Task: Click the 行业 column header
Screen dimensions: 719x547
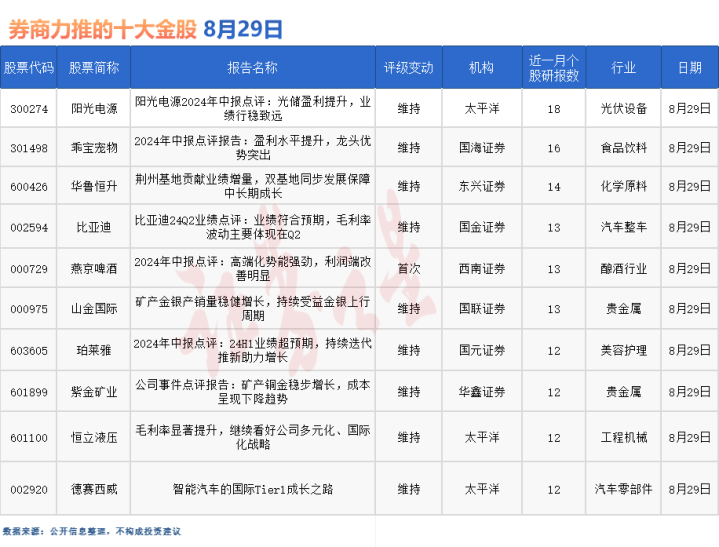Action: pyautogui.click(x=623, y=68)
